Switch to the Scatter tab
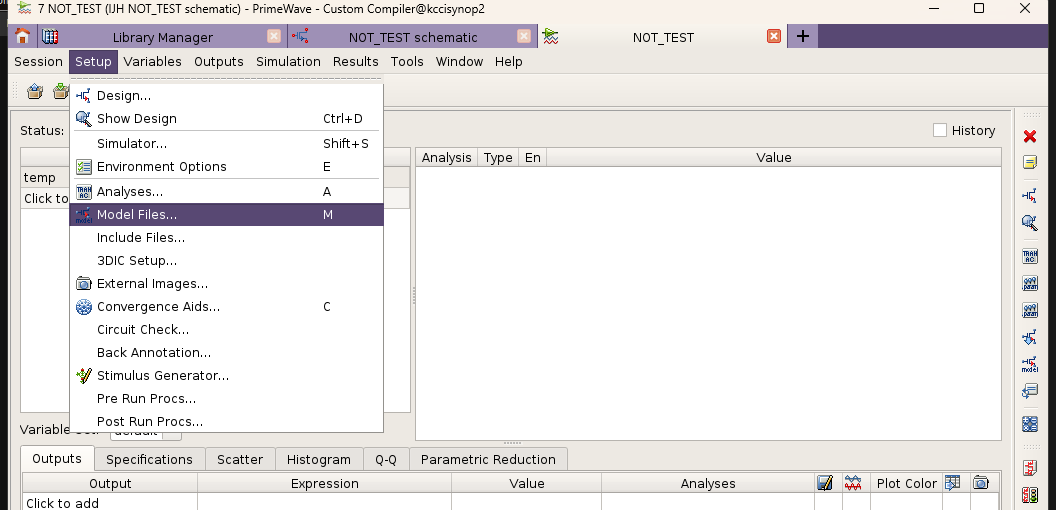Screen dimensions: 1056x510 pyautogui.click(x=240, y=459)
